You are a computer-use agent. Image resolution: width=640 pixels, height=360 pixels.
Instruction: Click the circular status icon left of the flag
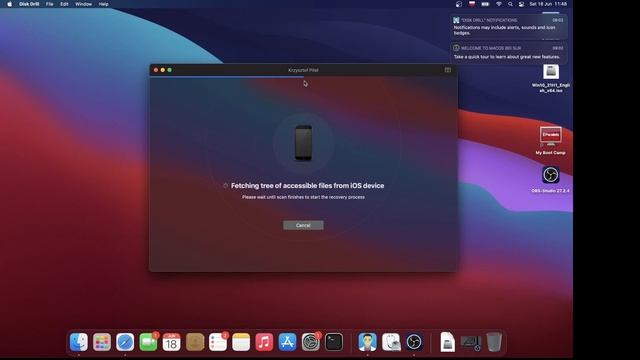tap(459, 4)
